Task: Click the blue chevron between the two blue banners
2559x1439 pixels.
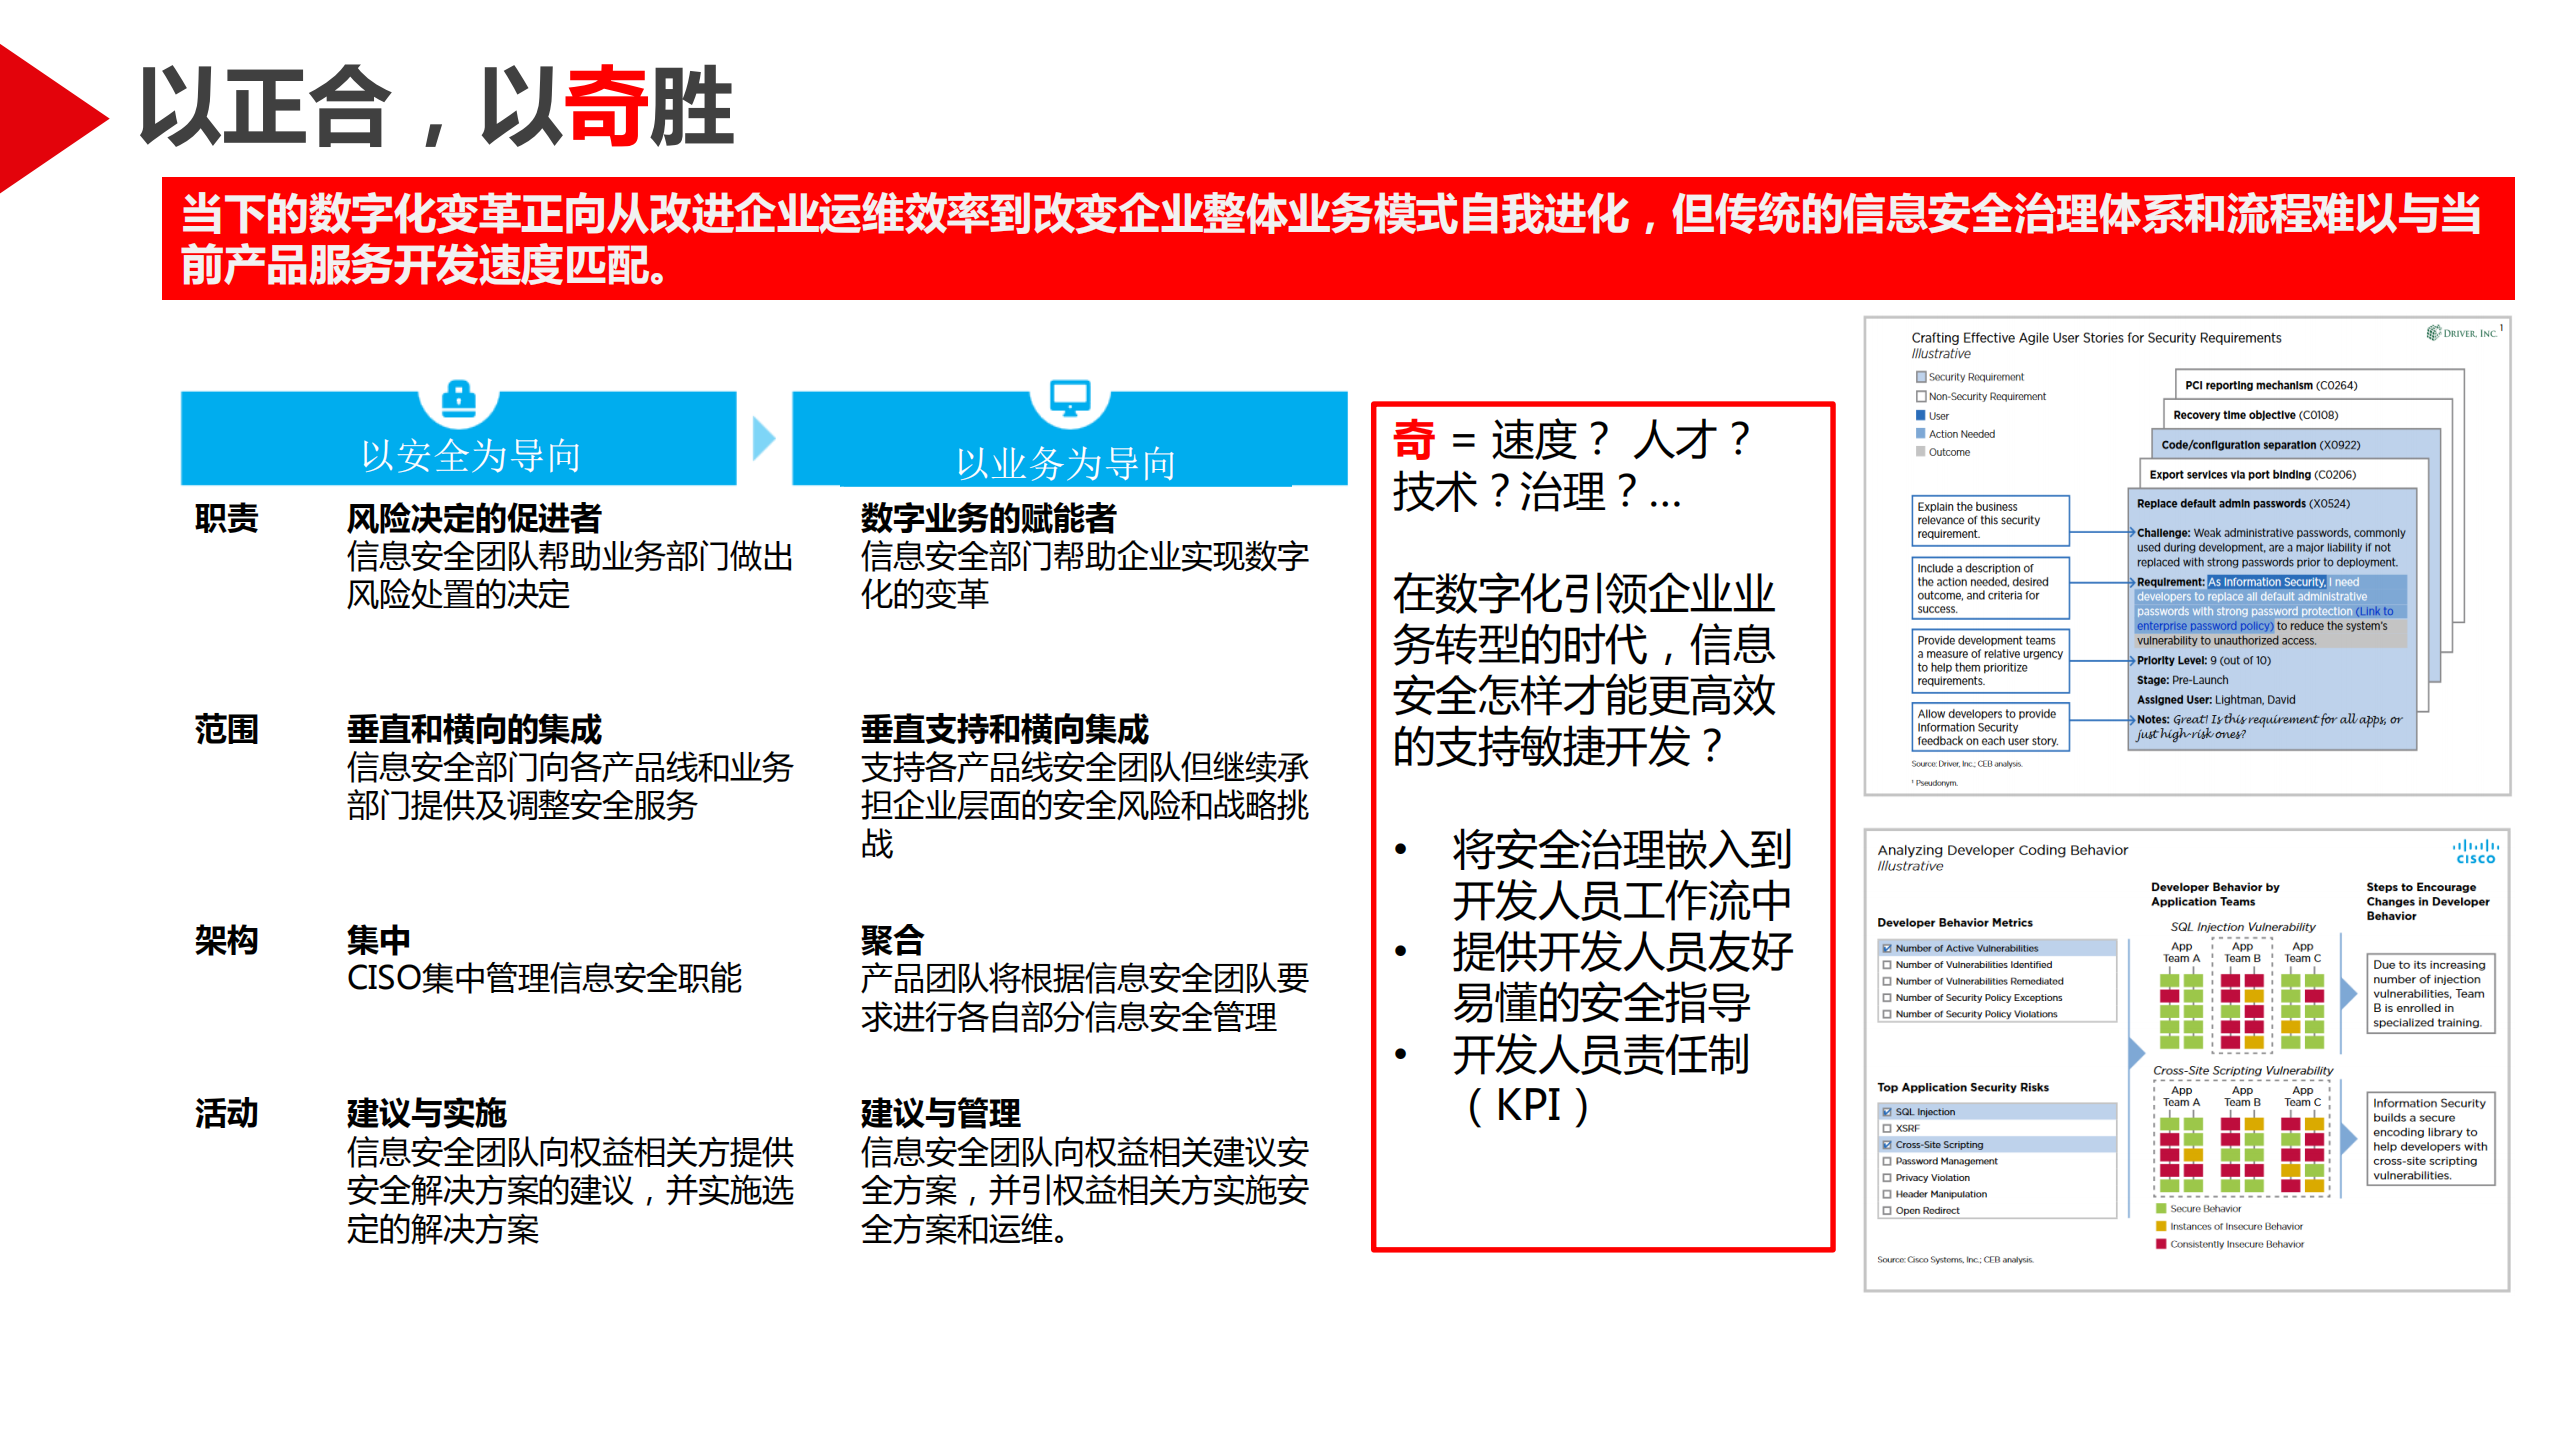Action: pos(763,437)
